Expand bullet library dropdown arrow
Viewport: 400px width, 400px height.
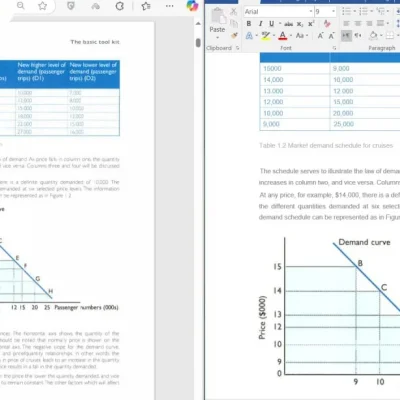point(354,12)
